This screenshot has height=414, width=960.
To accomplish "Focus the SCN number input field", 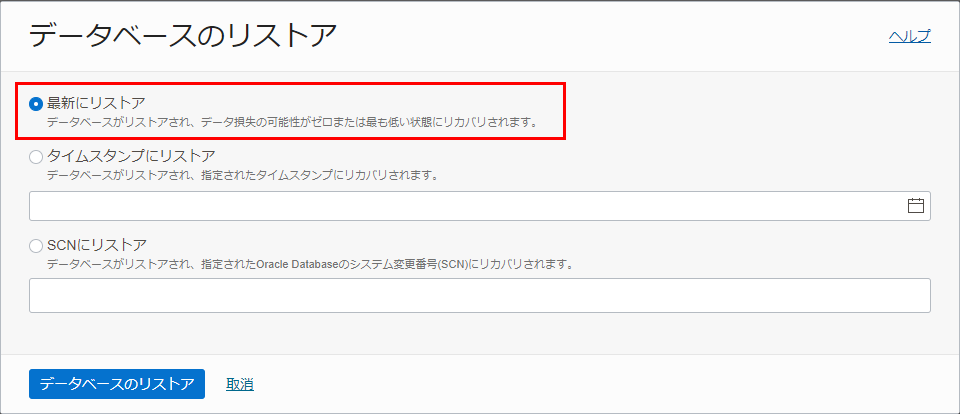I will click(x=480, y=295).
